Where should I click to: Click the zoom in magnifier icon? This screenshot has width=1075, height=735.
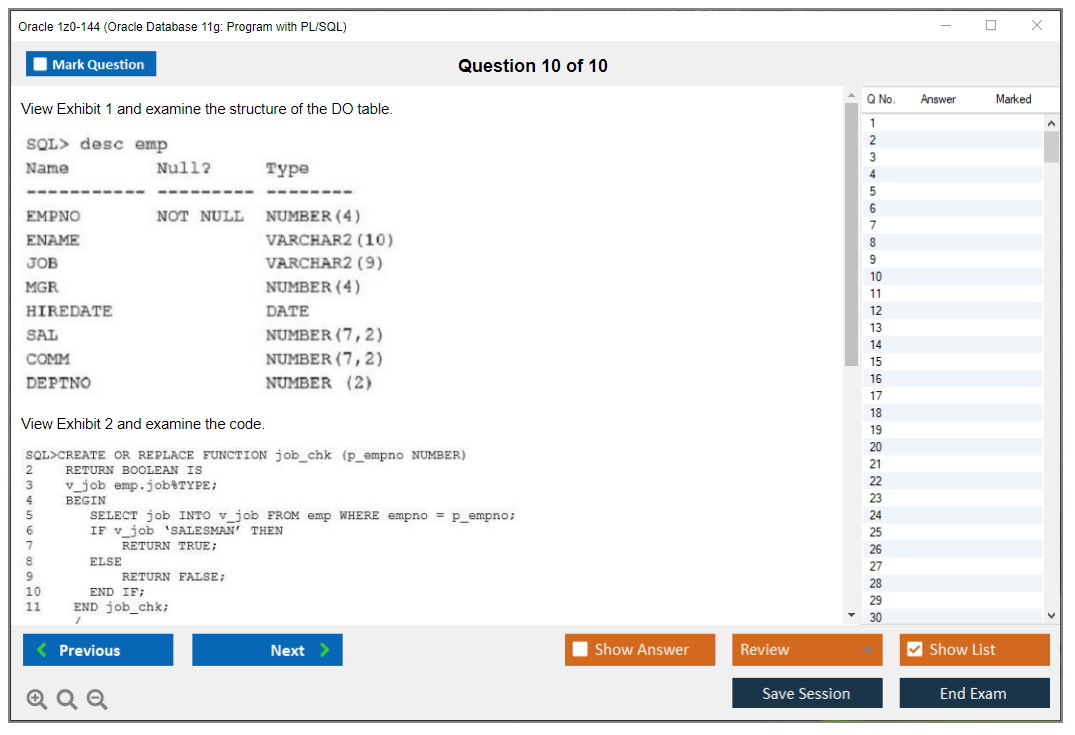click(36, 700)
